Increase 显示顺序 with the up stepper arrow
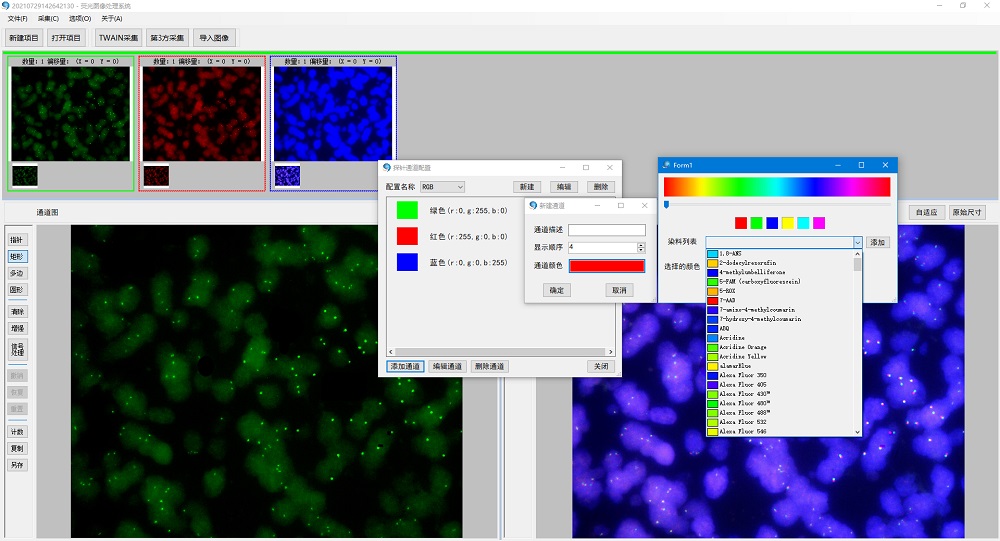This screenshot has height=541, width=1000. tap(641, 244)
